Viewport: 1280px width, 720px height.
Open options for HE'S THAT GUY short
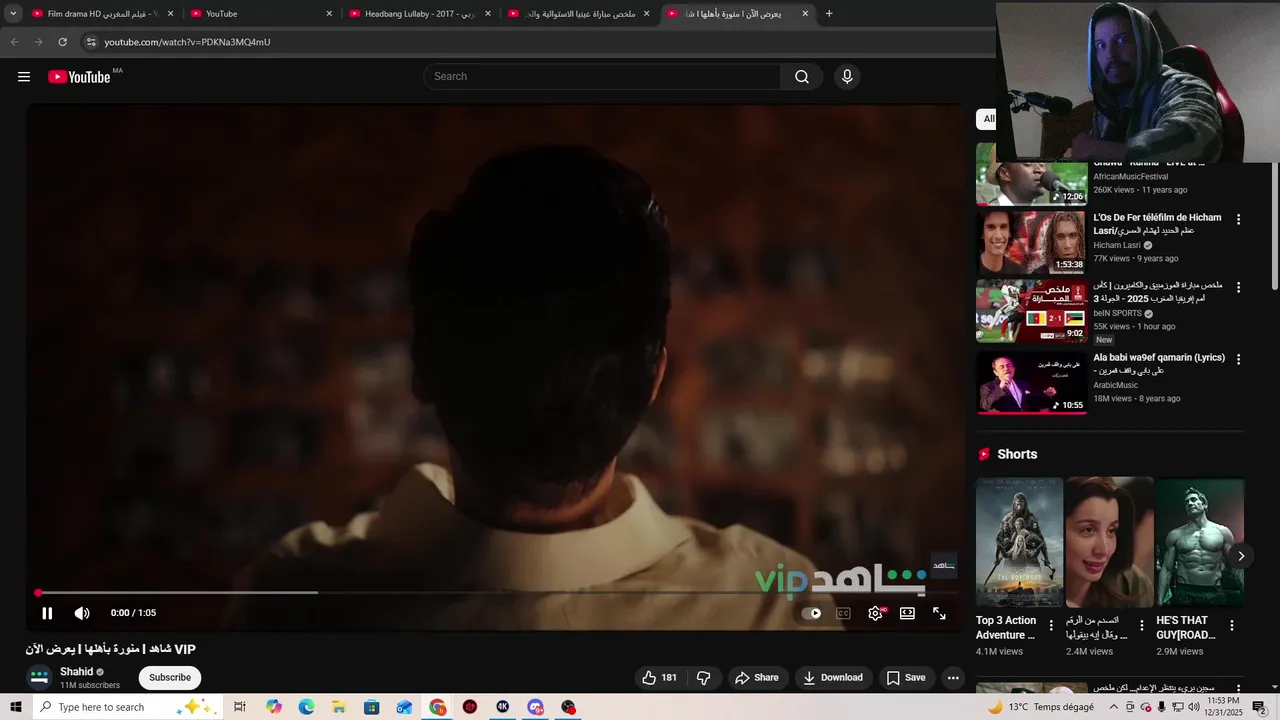point(1232,625)
